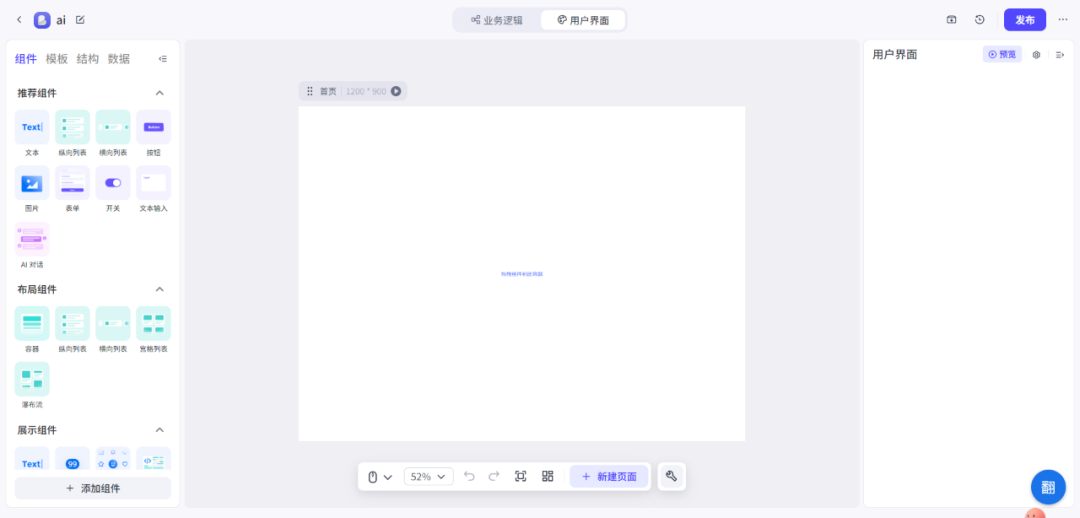Open the settings gear in 用户界面 panel
Screen dimensions: 1080x518
(1036, 55)
